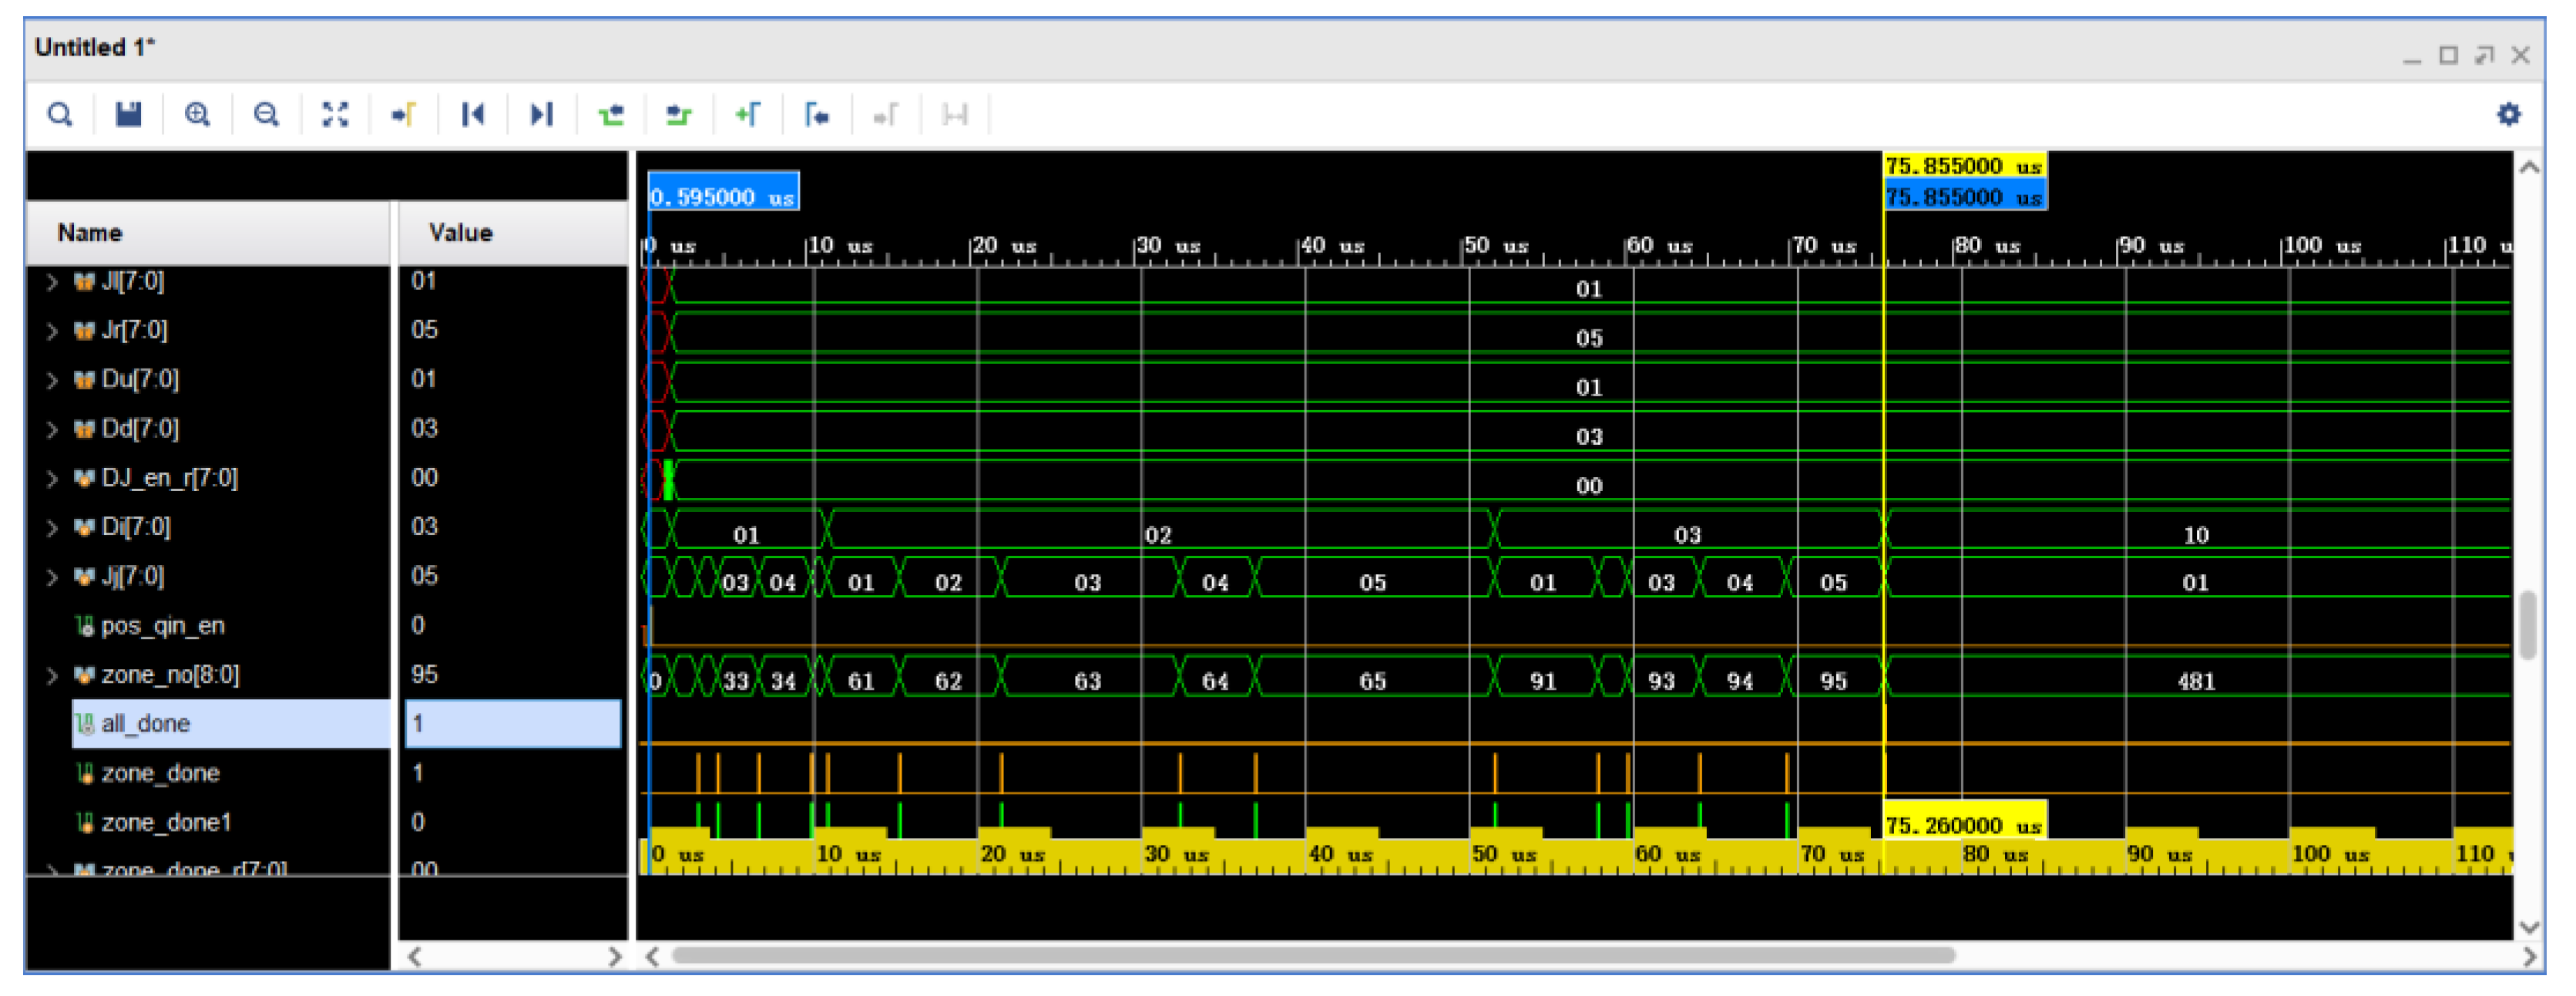Click the Add Marker icon

pos(747,114)
